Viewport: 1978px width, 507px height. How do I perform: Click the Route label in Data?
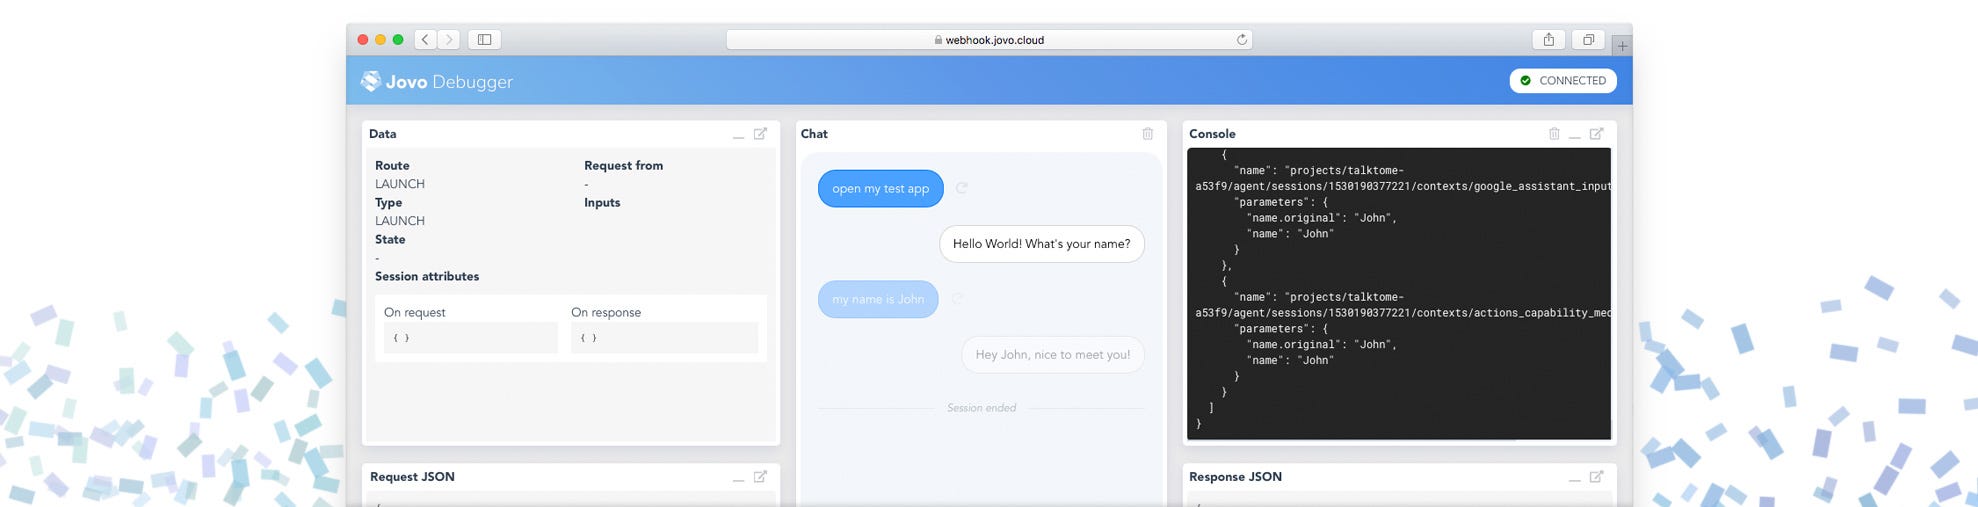click(x=392, y=166)
